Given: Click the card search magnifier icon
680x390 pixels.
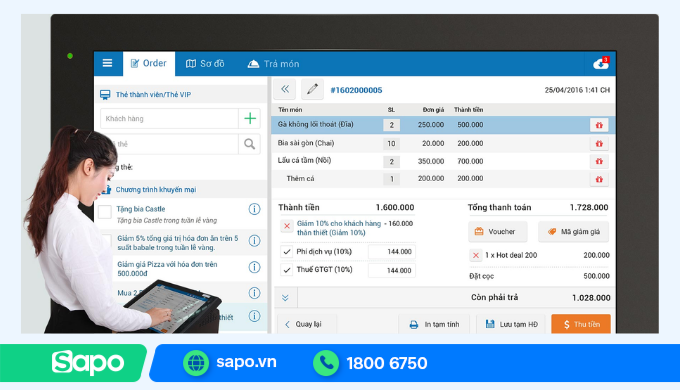Looking at the screenshot, I should coord(249,144).
